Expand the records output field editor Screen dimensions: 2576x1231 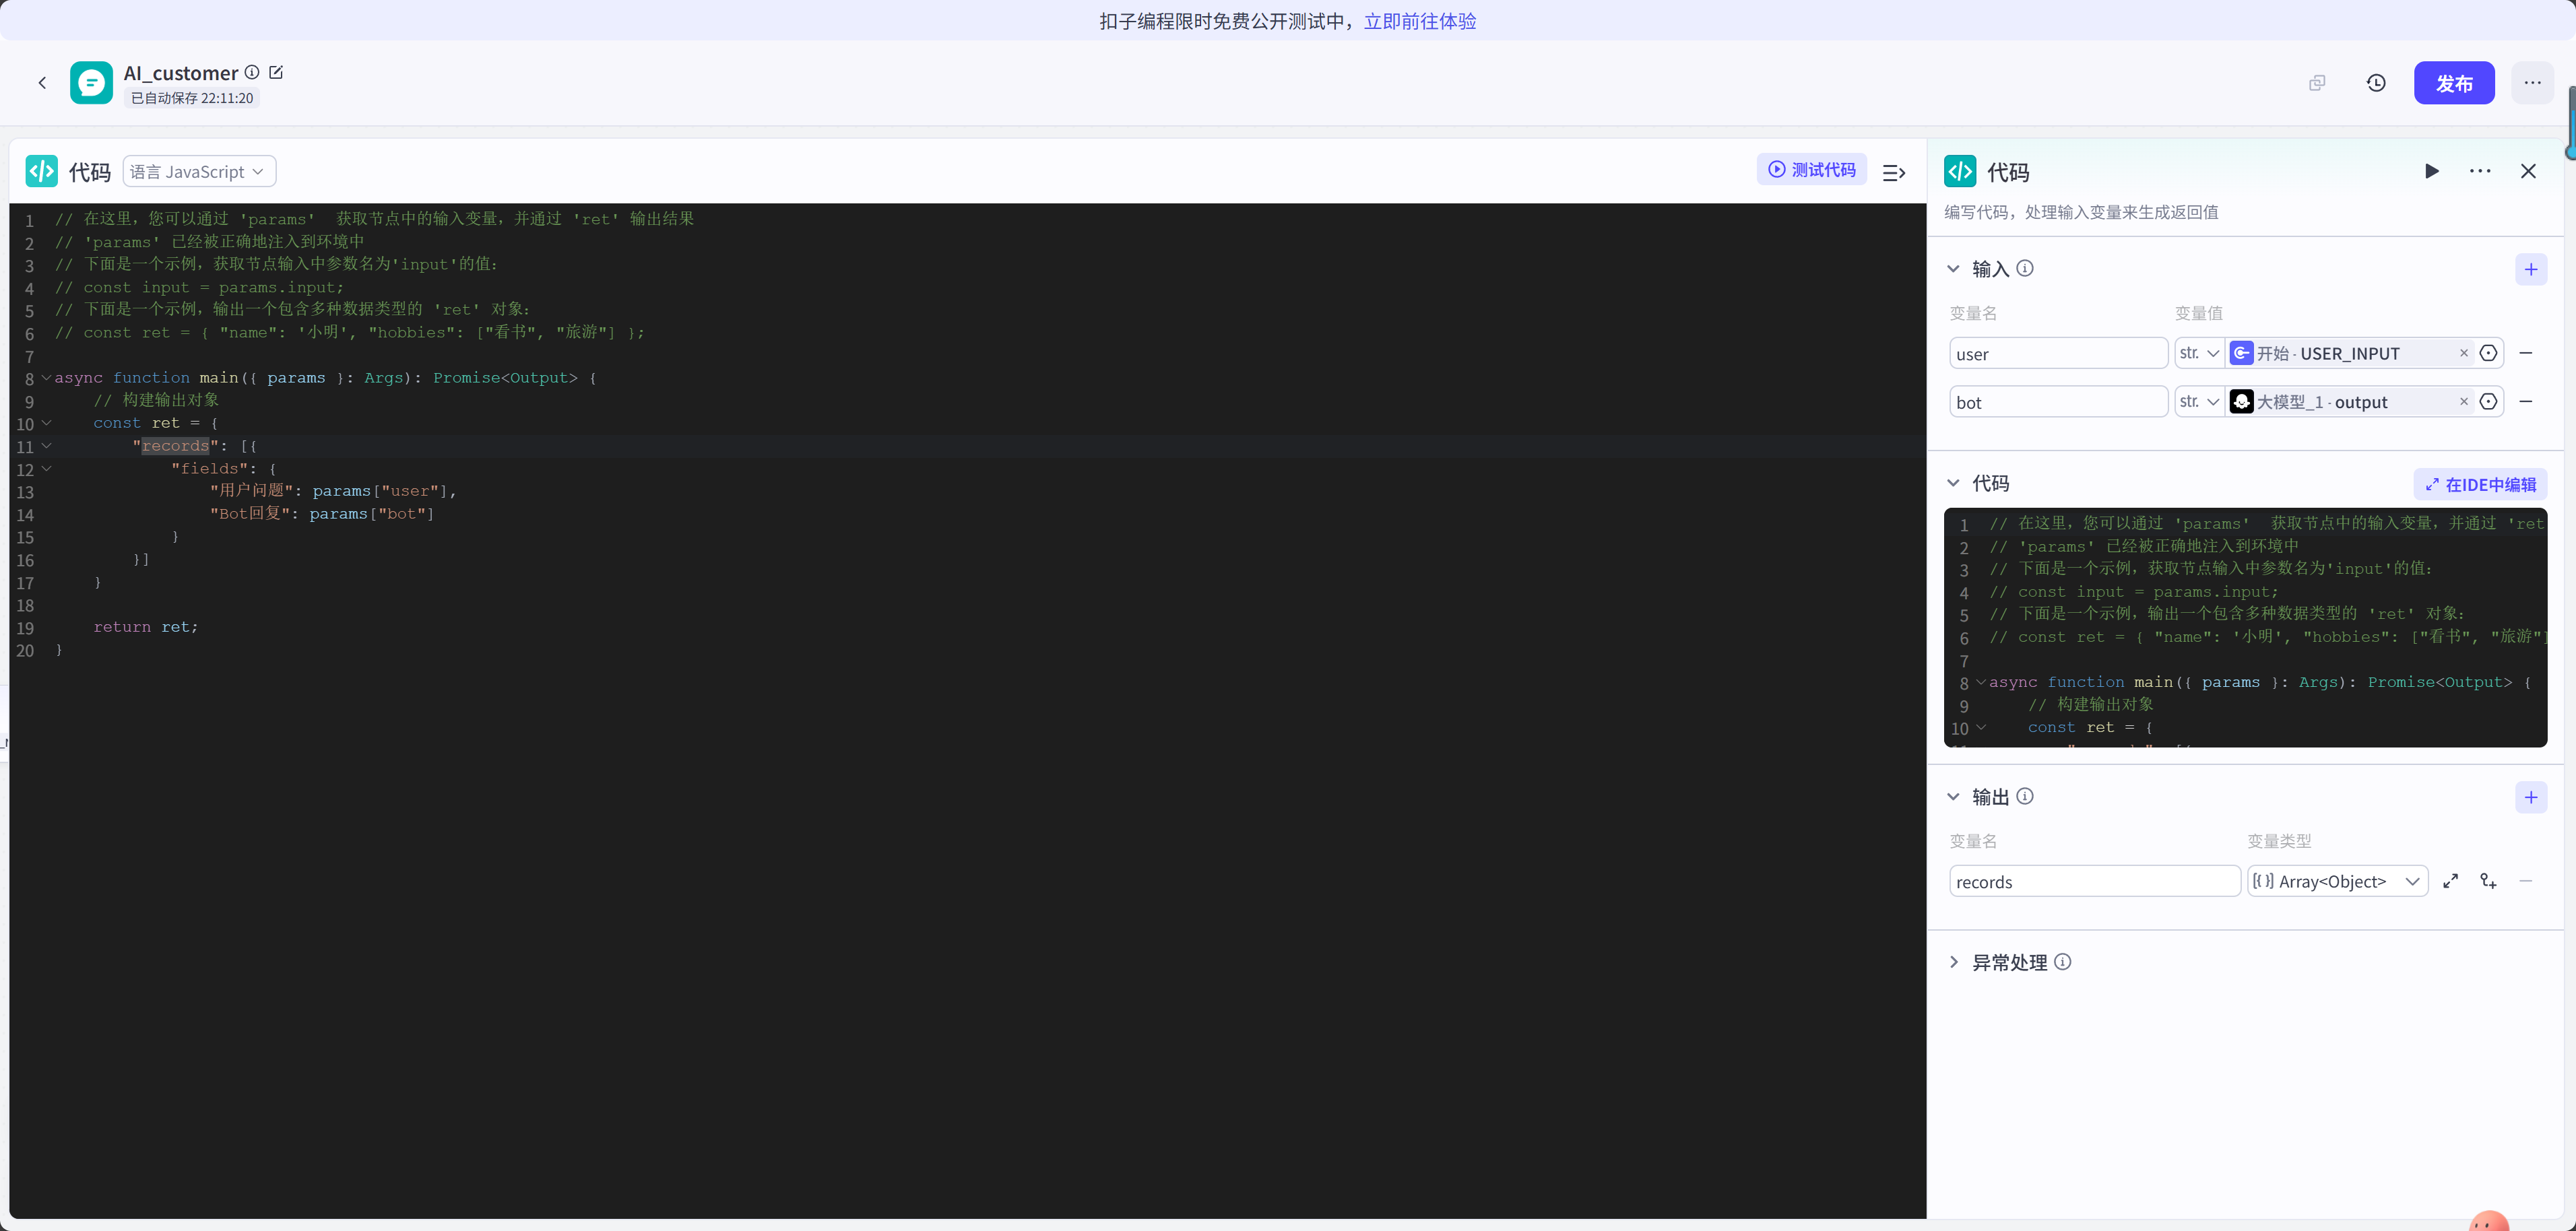2450,881
